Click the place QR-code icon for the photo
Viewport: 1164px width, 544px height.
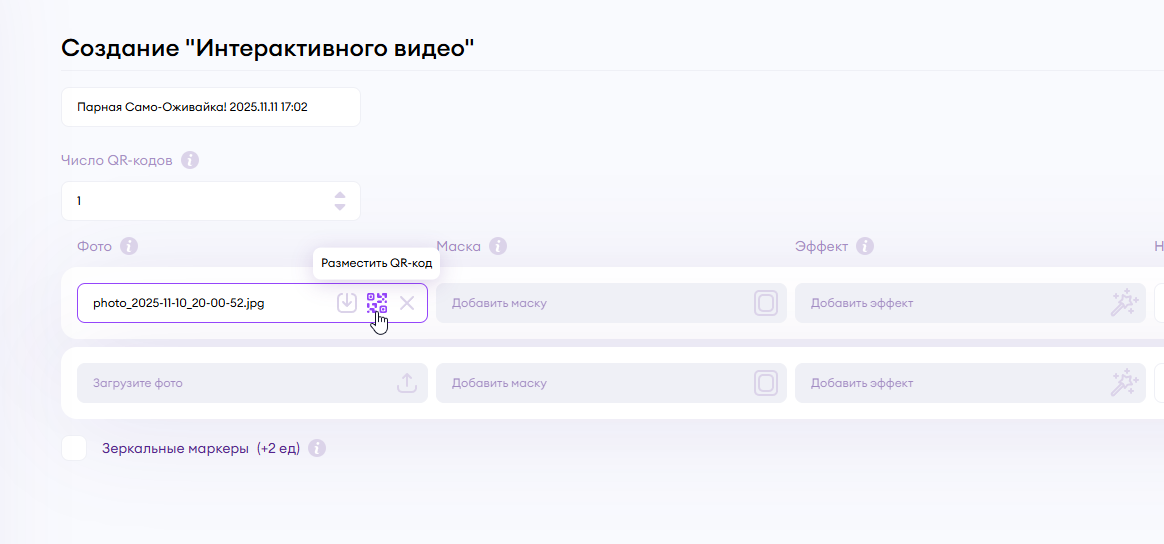click(x=377, y=302)
